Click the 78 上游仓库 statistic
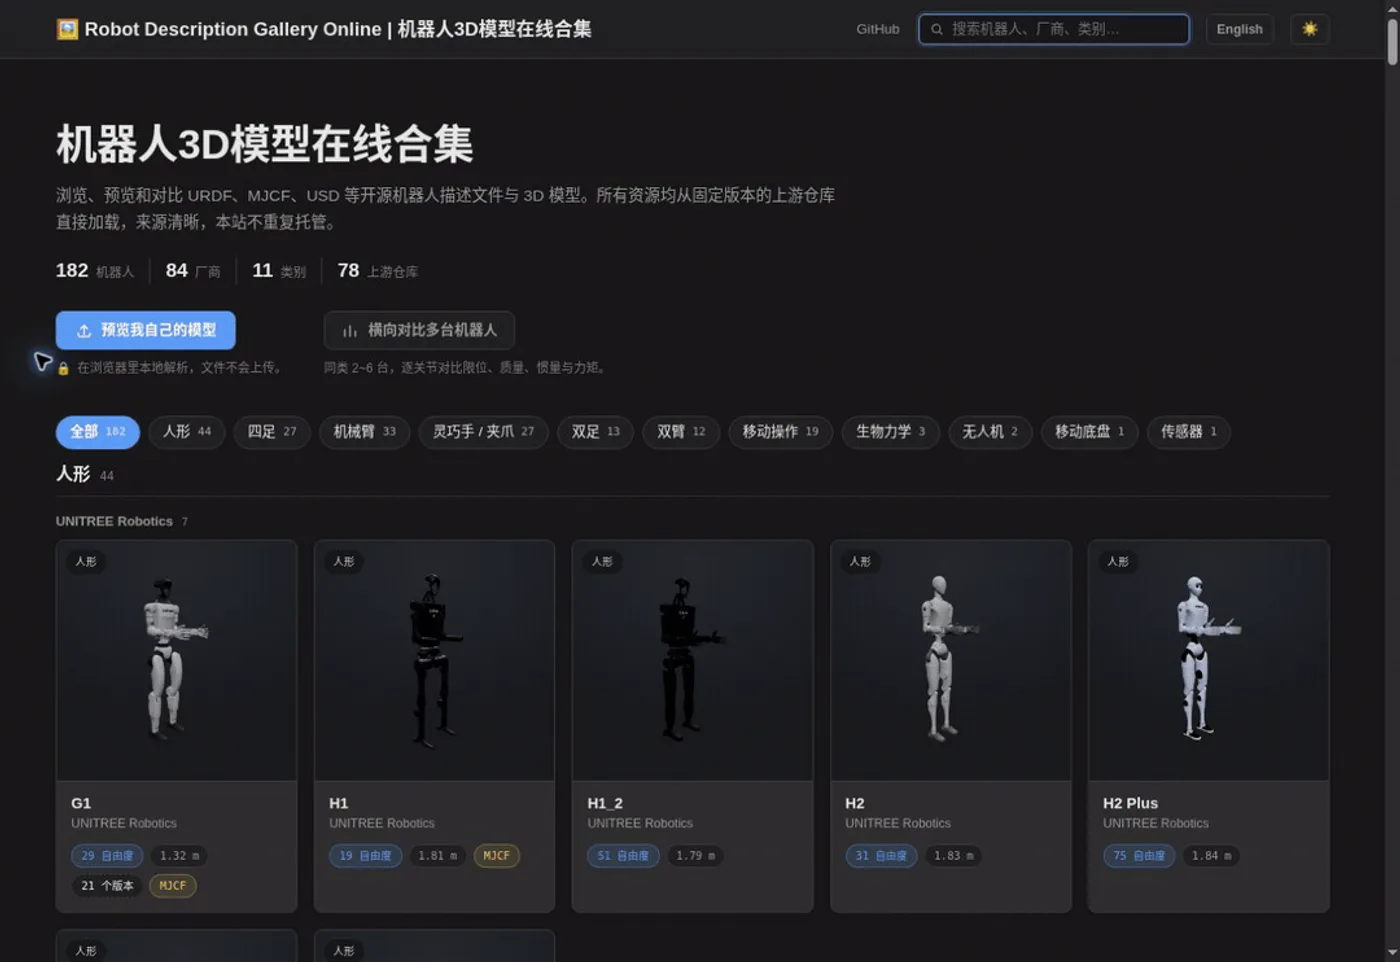1400x962 pixels. click(378, 271)
